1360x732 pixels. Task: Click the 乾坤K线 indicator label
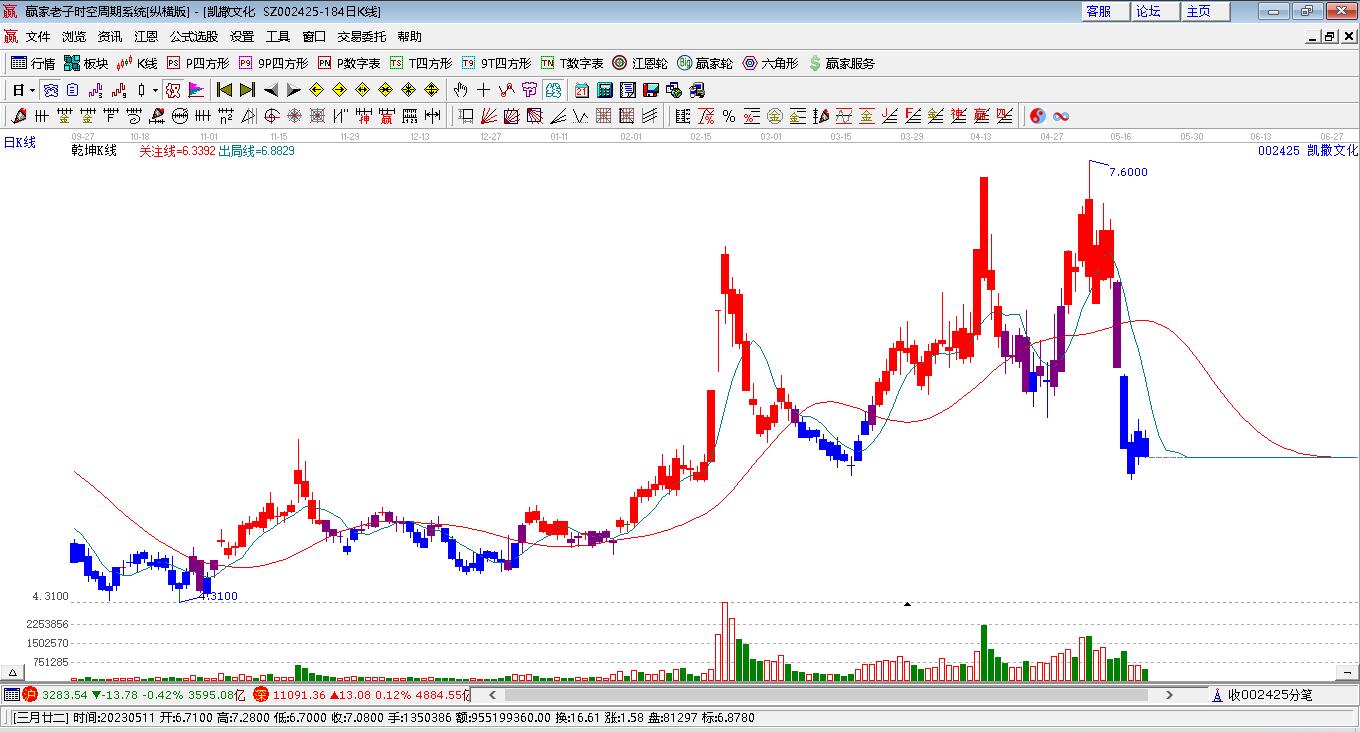95,151
